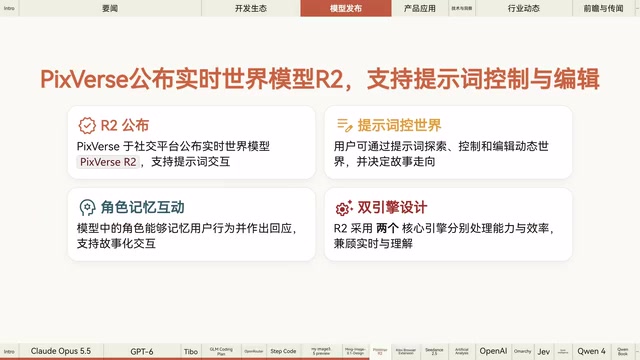This screenshot has width=640, height=360.
Task: Jump to the Claude Opus 5.5 slide marker
Action: pos(61,351)
